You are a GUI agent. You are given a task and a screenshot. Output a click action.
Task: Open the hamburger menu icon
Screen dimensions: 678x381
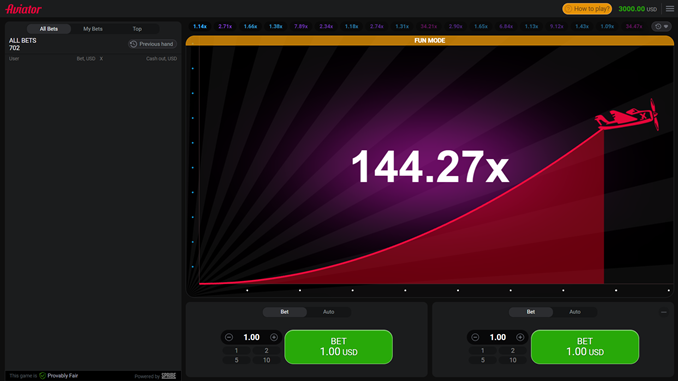tap(670, 9)
